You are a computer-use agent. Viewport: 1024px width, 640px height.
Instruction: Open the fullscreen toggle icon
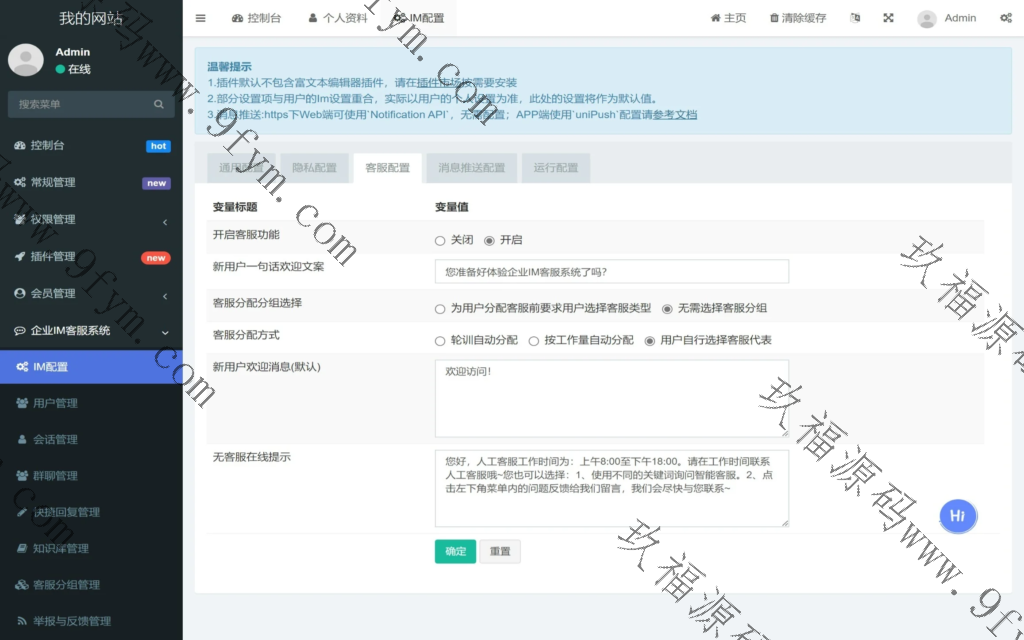click(888, 18)
